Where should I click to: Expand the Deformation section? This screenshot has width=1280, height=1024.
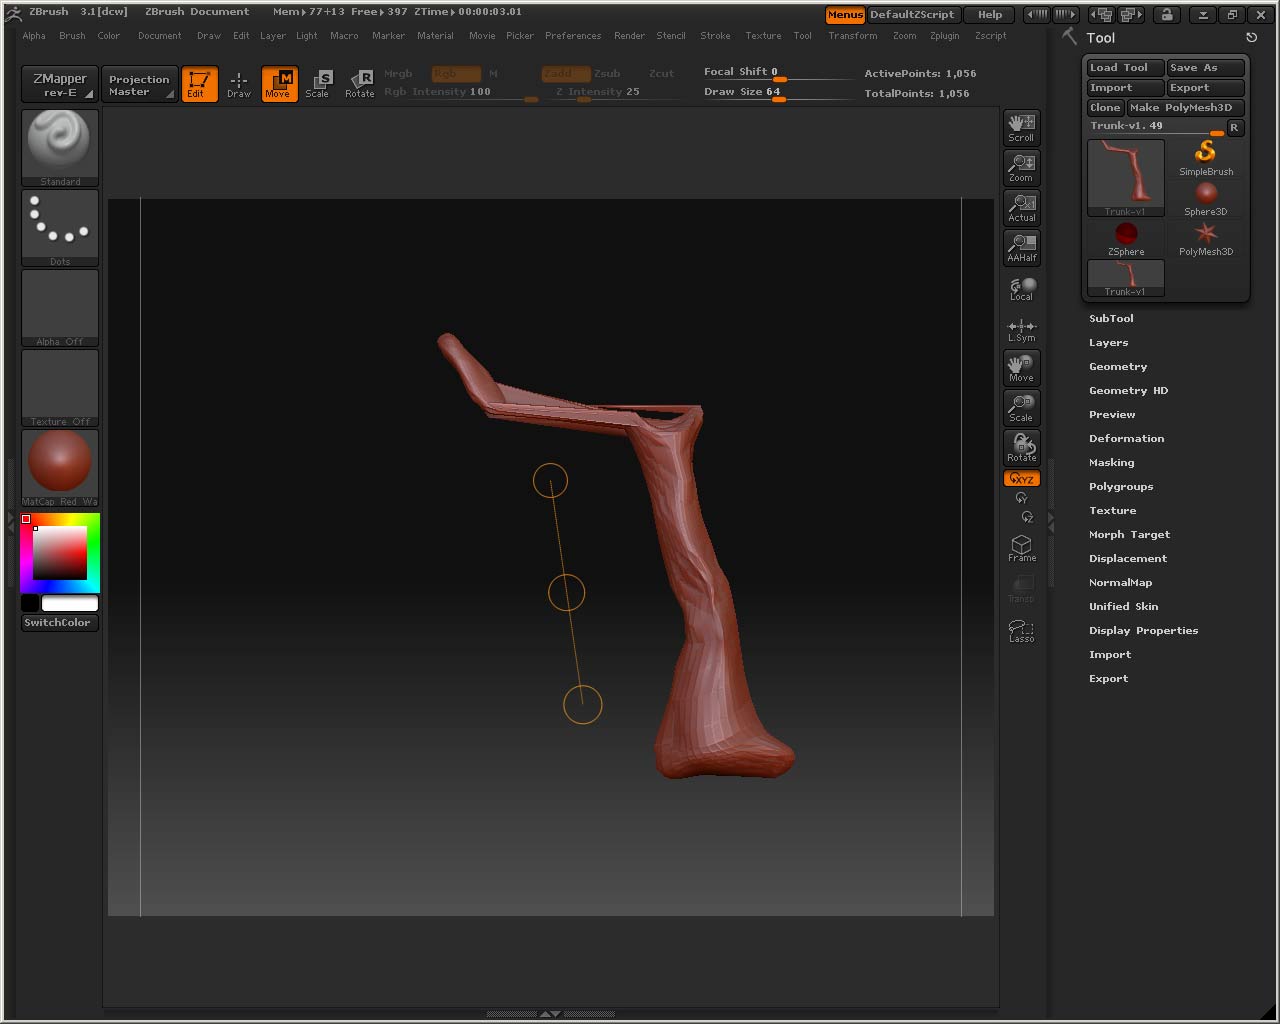pos(1126,439)
